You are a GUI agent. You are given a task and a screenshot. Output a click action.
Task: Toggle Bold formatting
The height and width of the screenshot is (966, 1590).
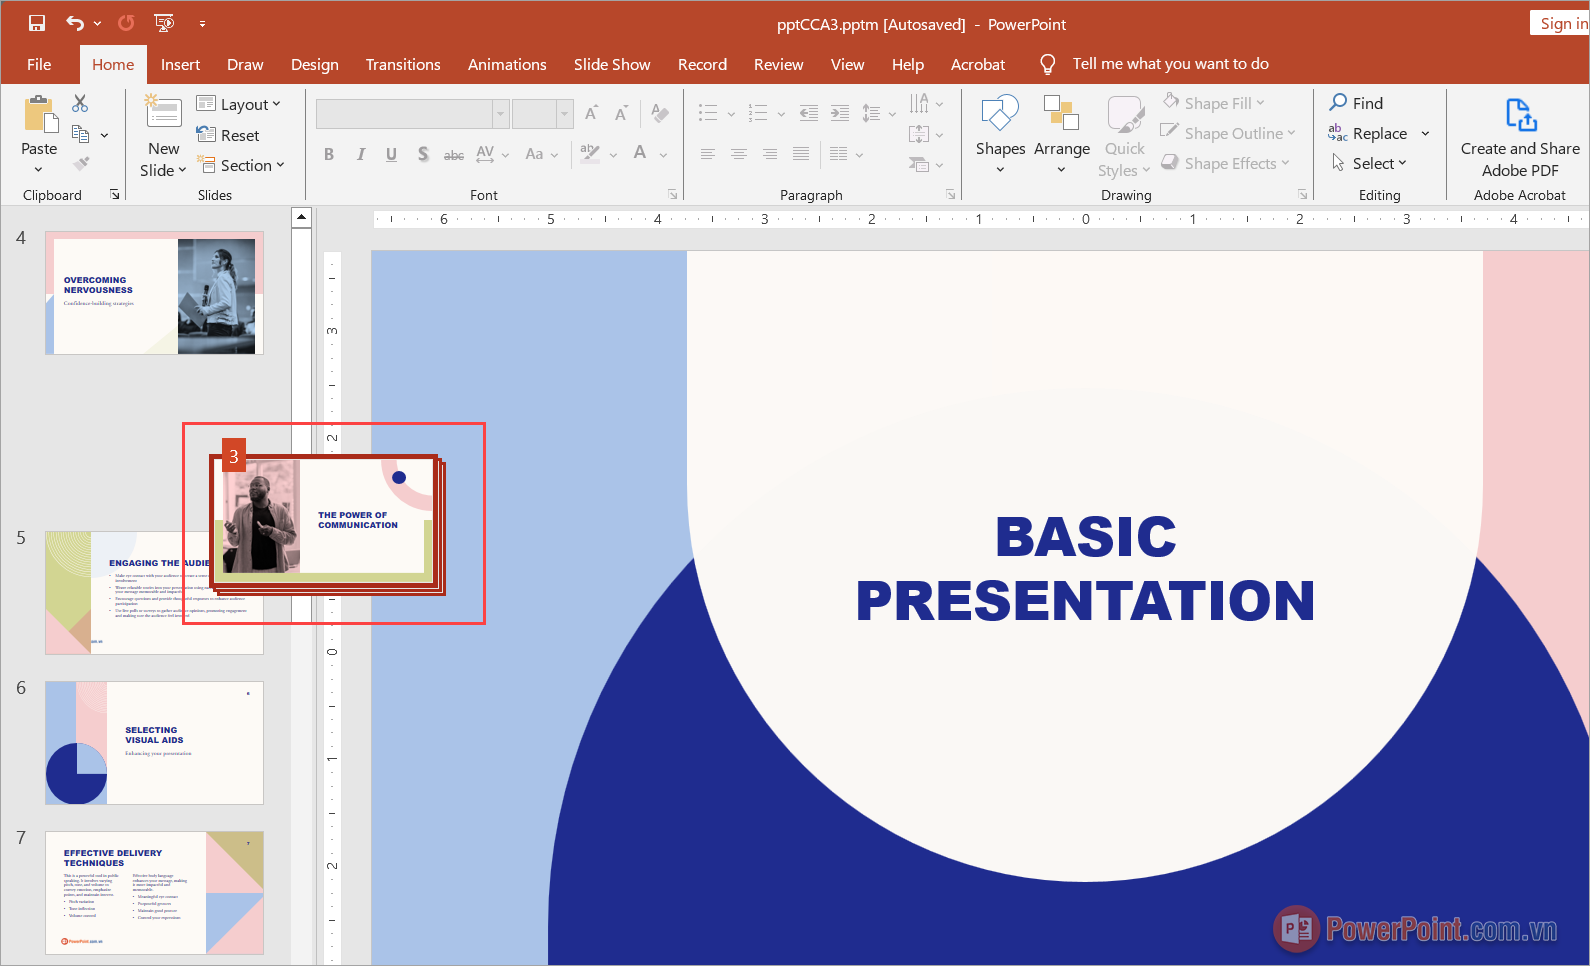[x=329, y=154]
